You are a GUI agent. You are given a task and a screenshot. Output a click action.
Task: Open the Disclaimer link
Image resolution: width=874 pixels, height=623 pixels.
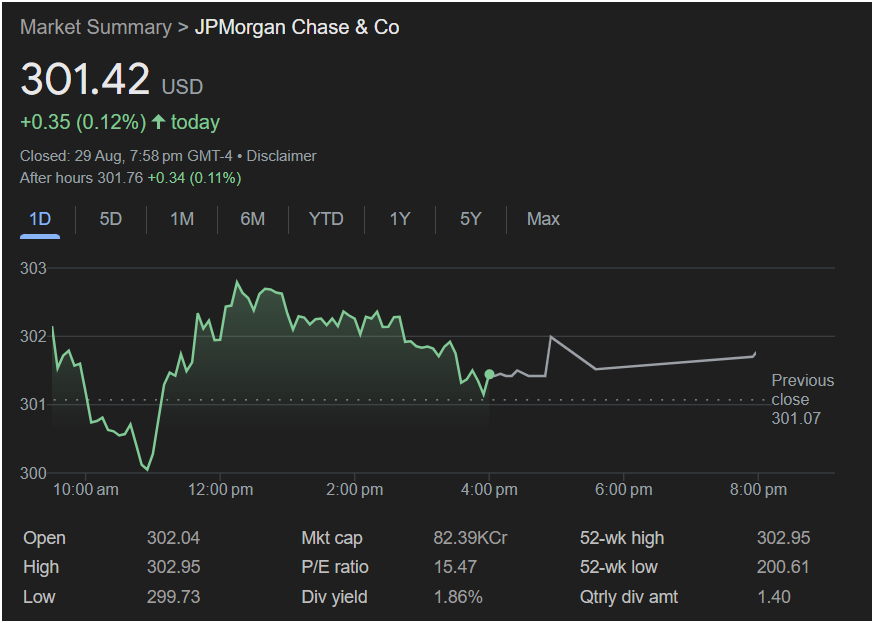pos(281,156)
